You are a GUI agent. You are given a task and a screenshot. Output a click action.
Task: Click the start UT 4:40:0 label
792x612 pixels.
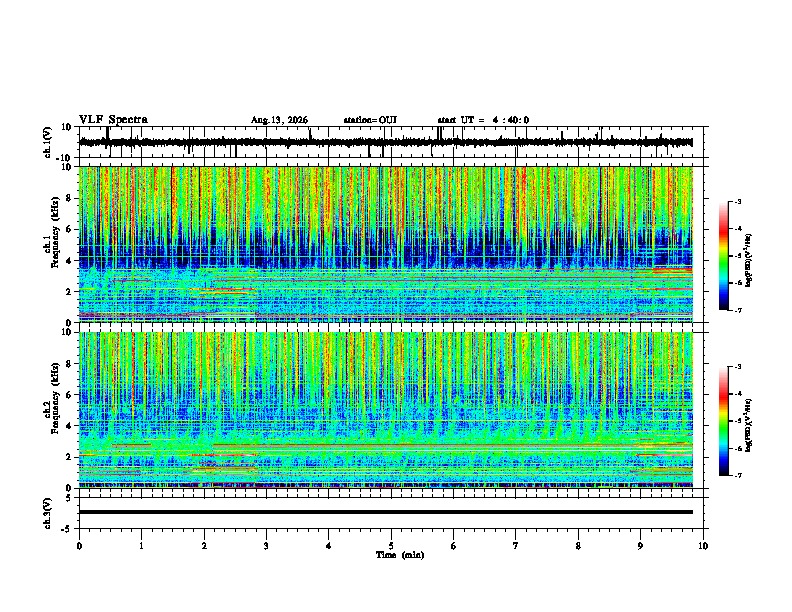click(483, 120)
